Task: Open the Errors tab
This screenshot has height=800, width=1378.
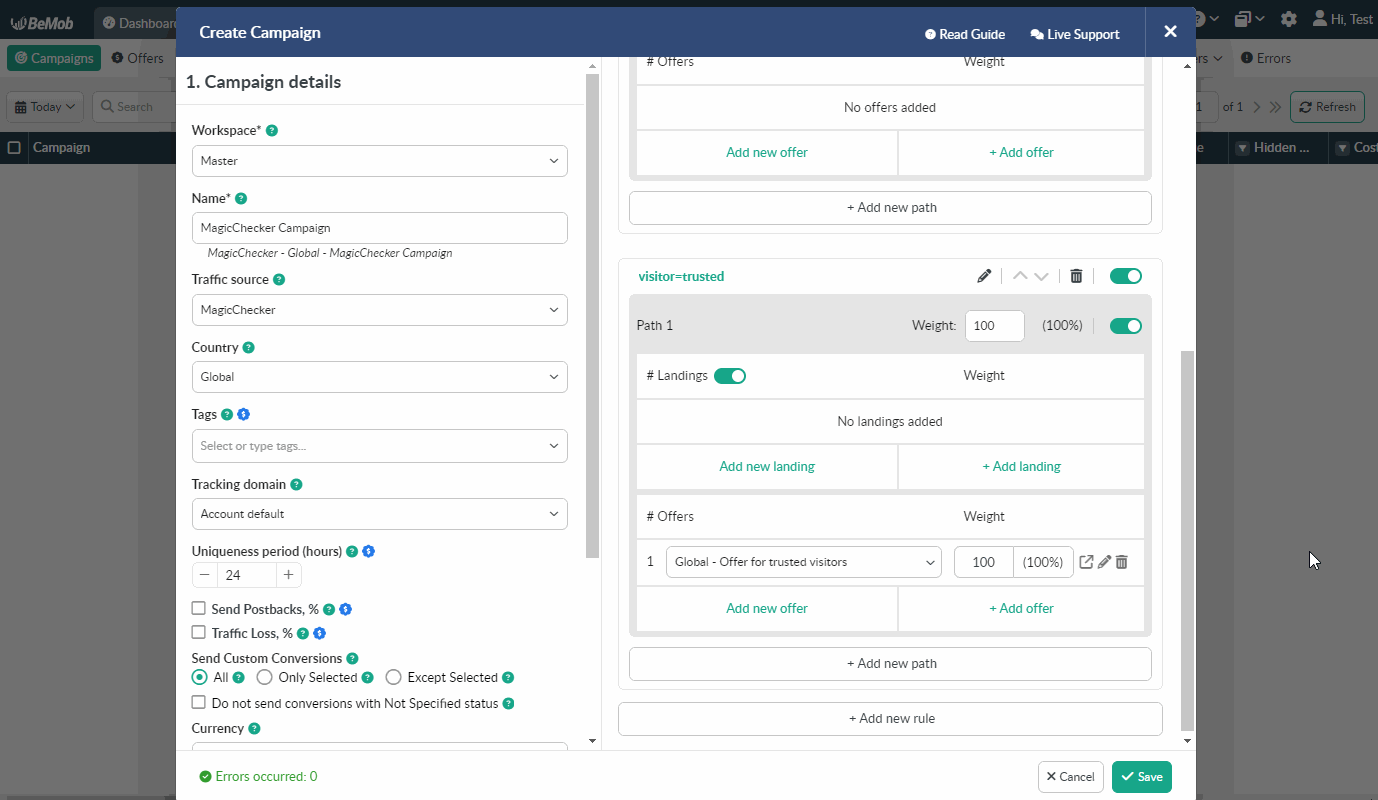Action: pyautogui.click(x=1266, y=58)
